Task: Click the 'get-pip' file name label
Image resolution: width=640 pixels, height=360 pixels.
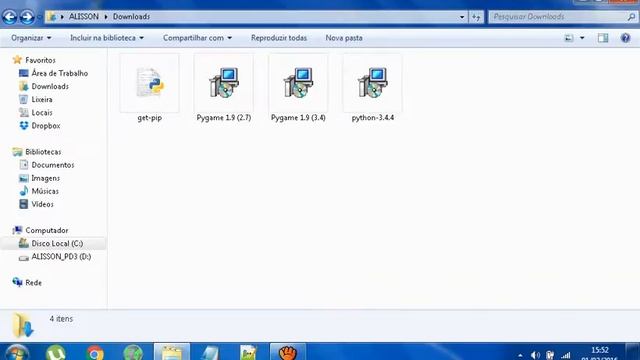Action: [x=149, y=118]
